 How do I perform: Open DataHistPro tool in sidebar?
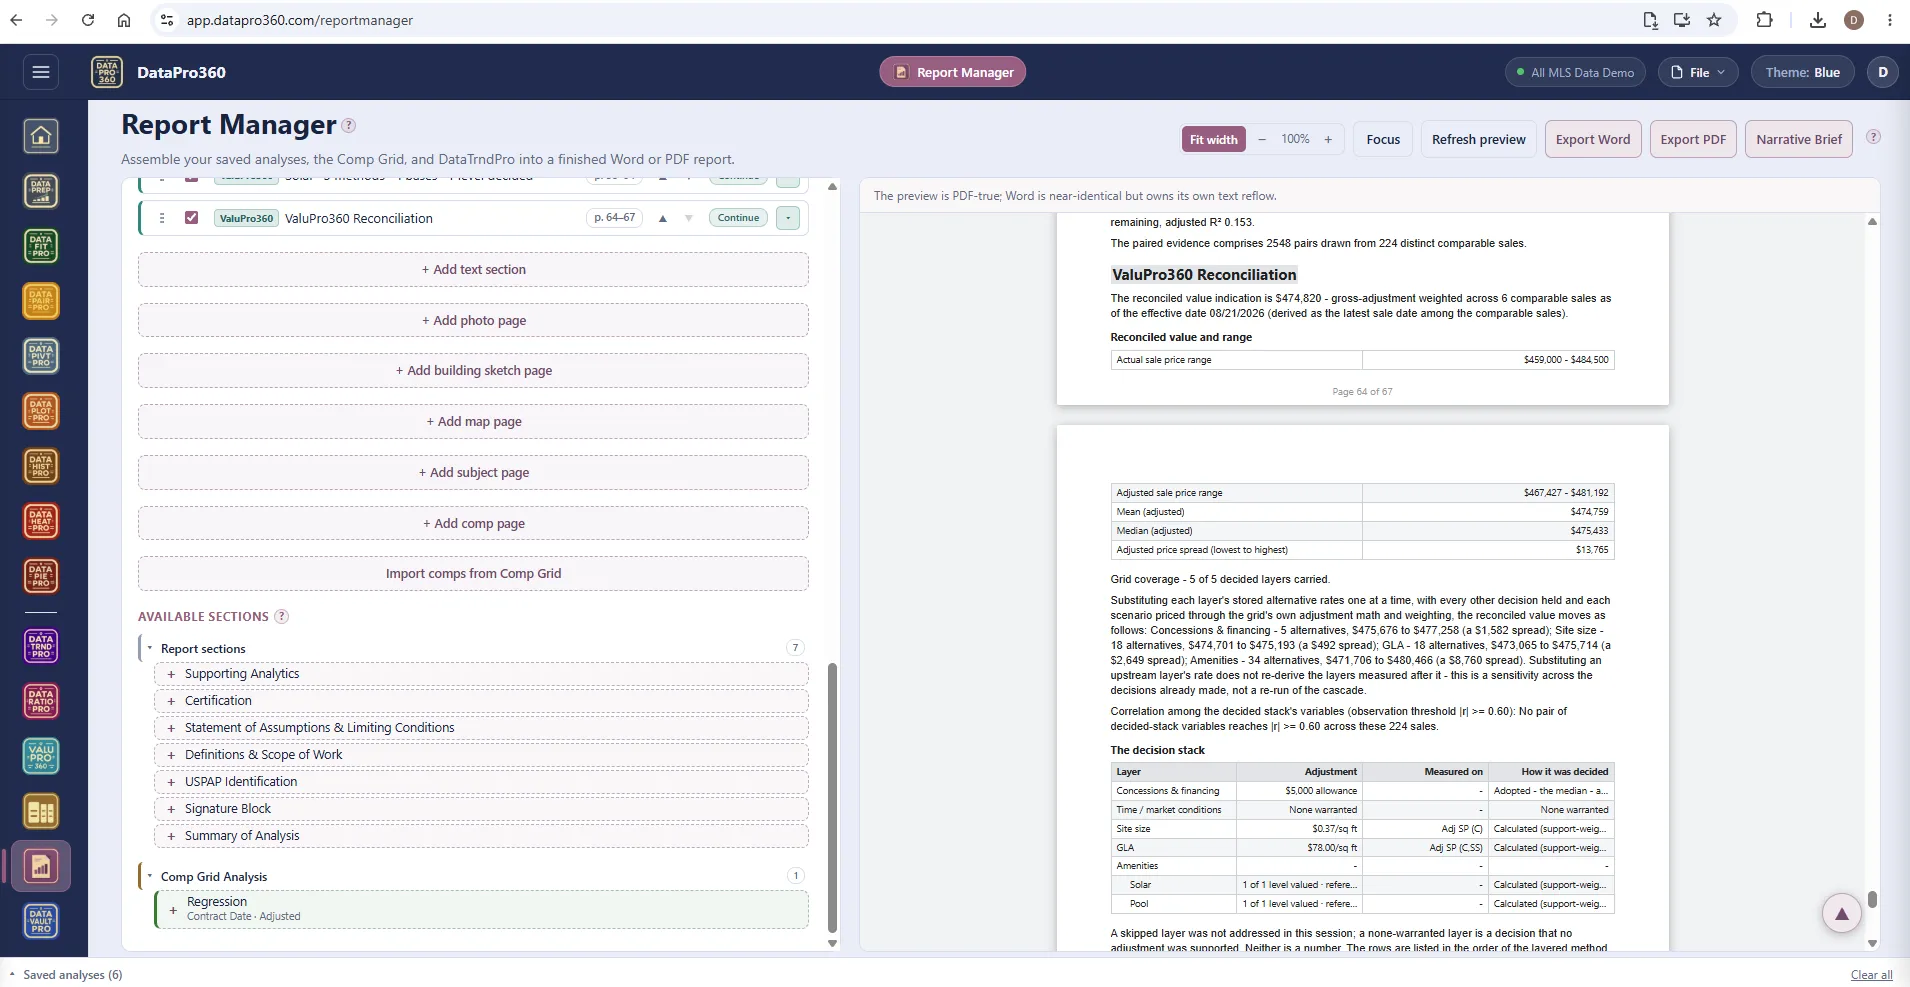(x=41, y=466)
